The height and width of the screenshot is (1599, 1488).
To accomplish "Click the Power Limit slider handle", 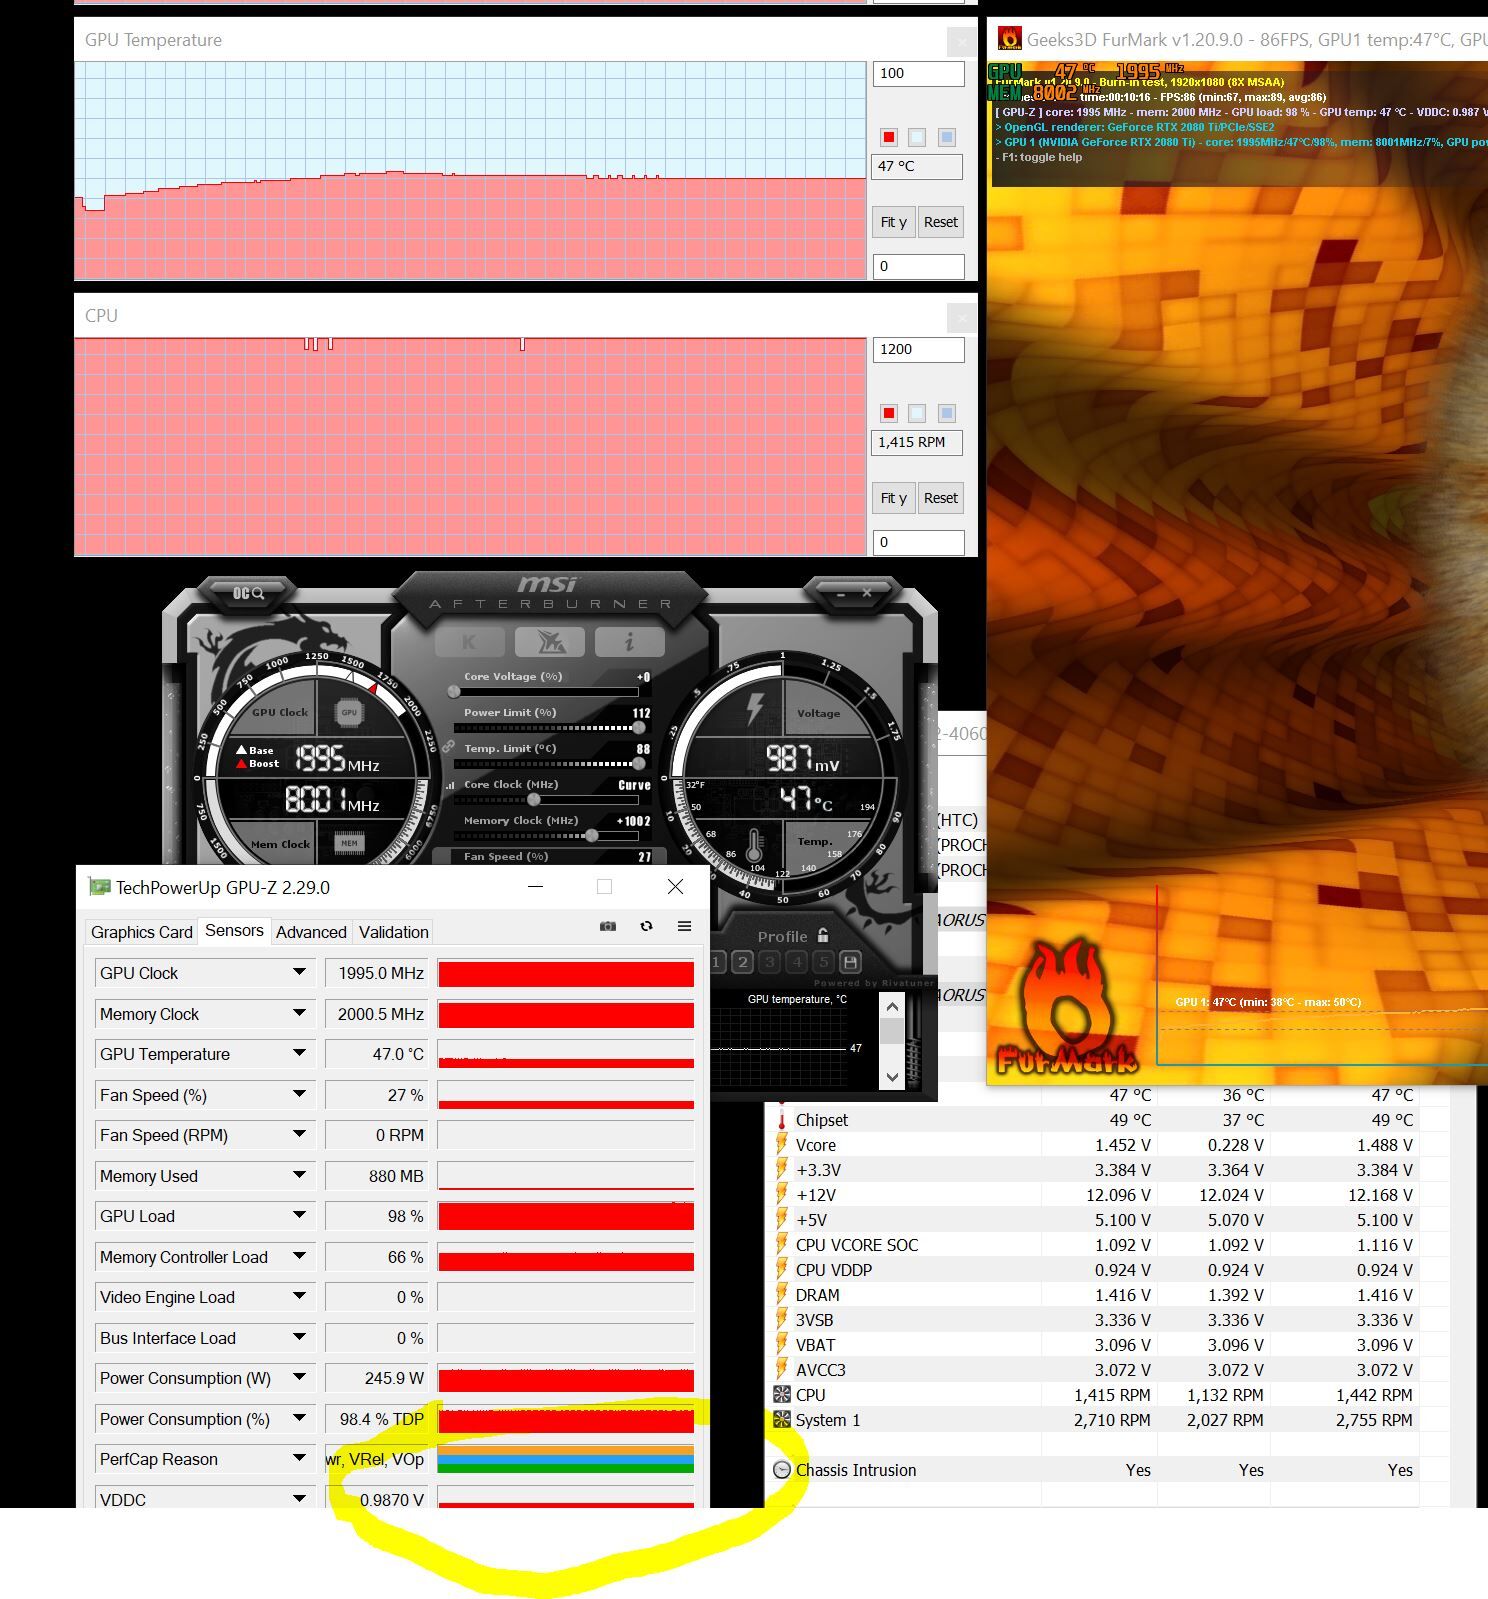I will coord(639,728).
